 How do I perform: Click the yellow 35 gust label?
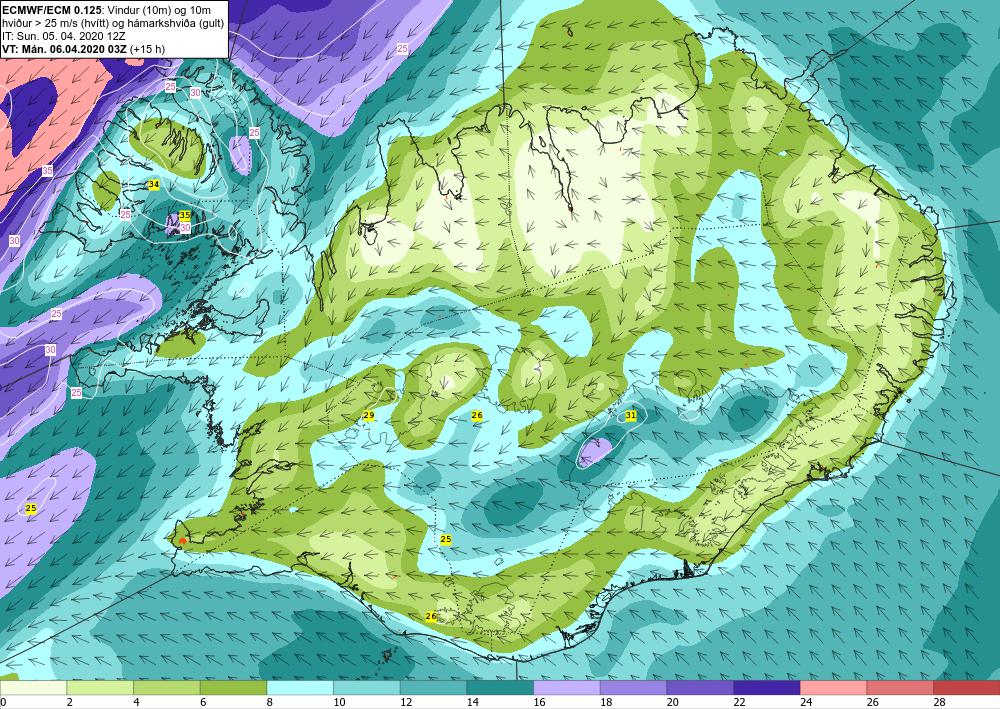[185, 215]
